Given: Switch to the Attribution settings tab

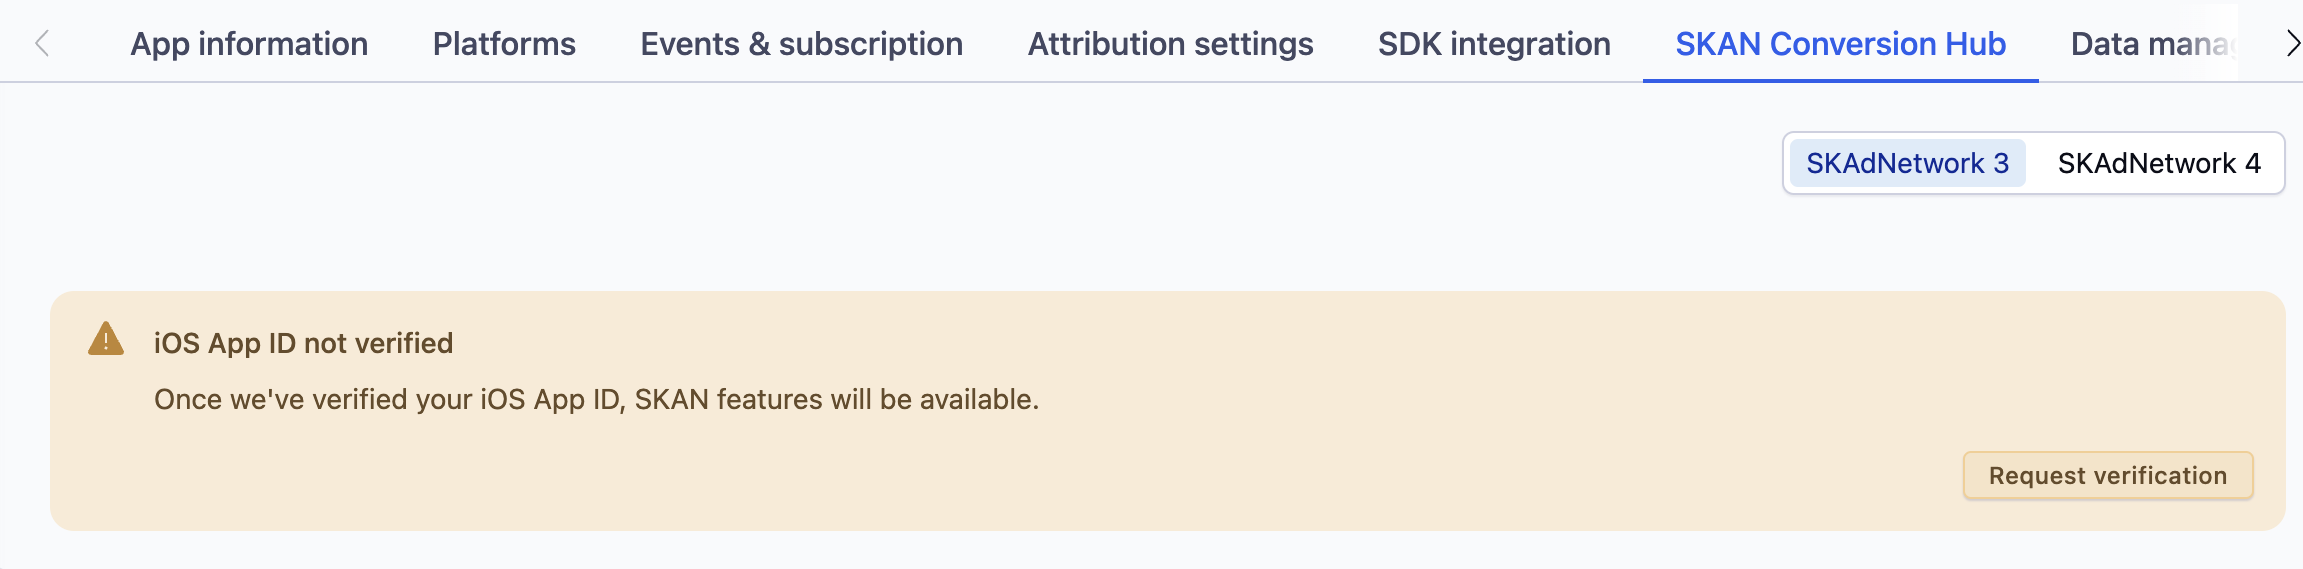Looking at the screenshot, I should click(x=1170, y=43).
